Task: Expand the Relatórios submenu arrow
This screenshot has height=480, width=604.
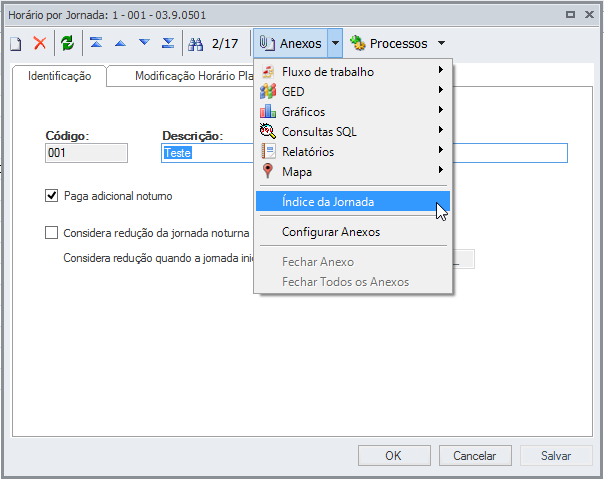Action: tap(441, 150)
